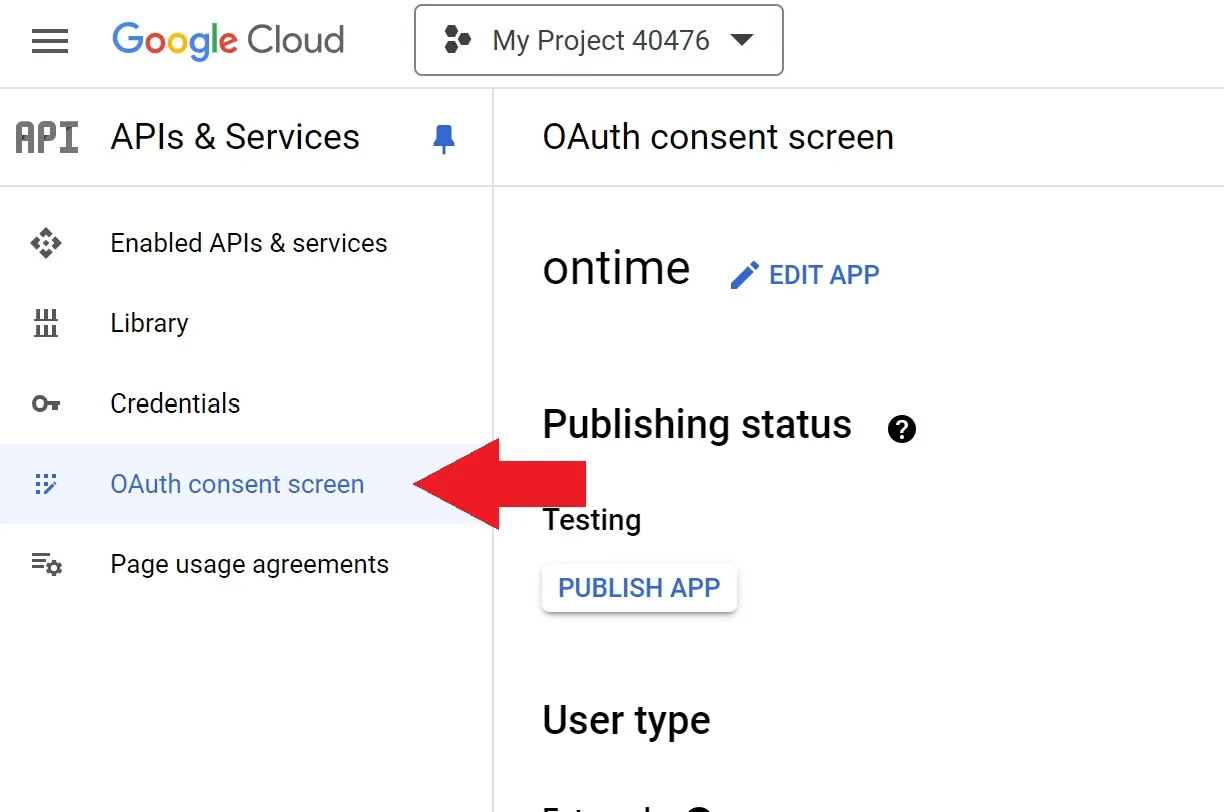Click the APIs & Services heading

[x=235, y=137]
